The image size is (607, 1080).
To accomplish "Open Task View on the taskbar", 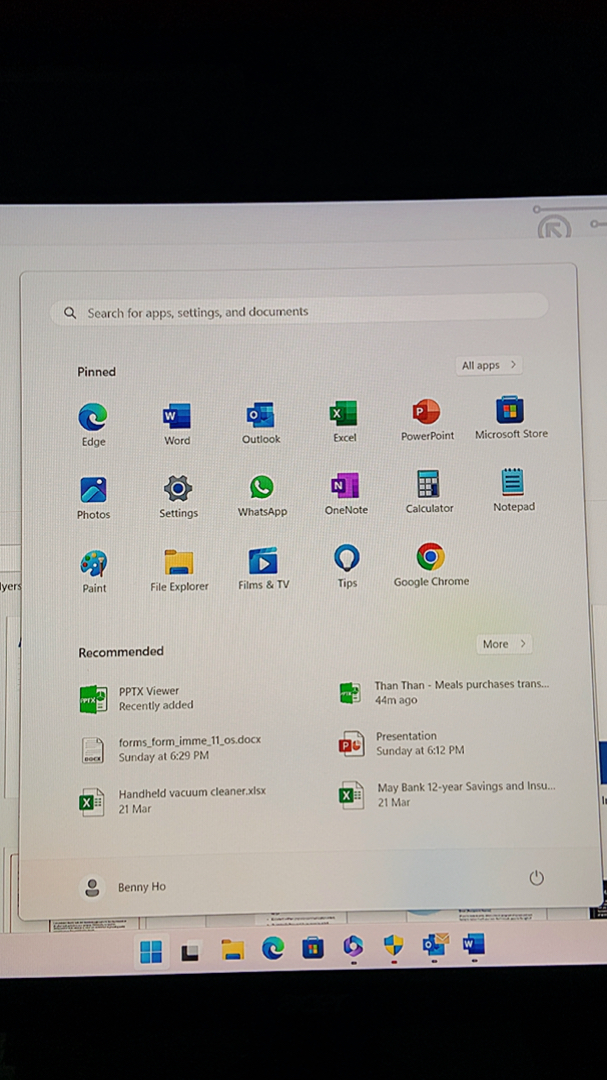I will coord(191,951).
